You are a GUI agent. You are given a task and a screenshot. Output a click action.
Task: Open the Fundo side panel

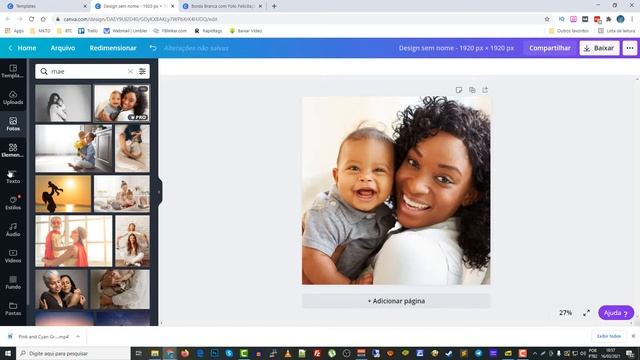[x=13, y=282]
